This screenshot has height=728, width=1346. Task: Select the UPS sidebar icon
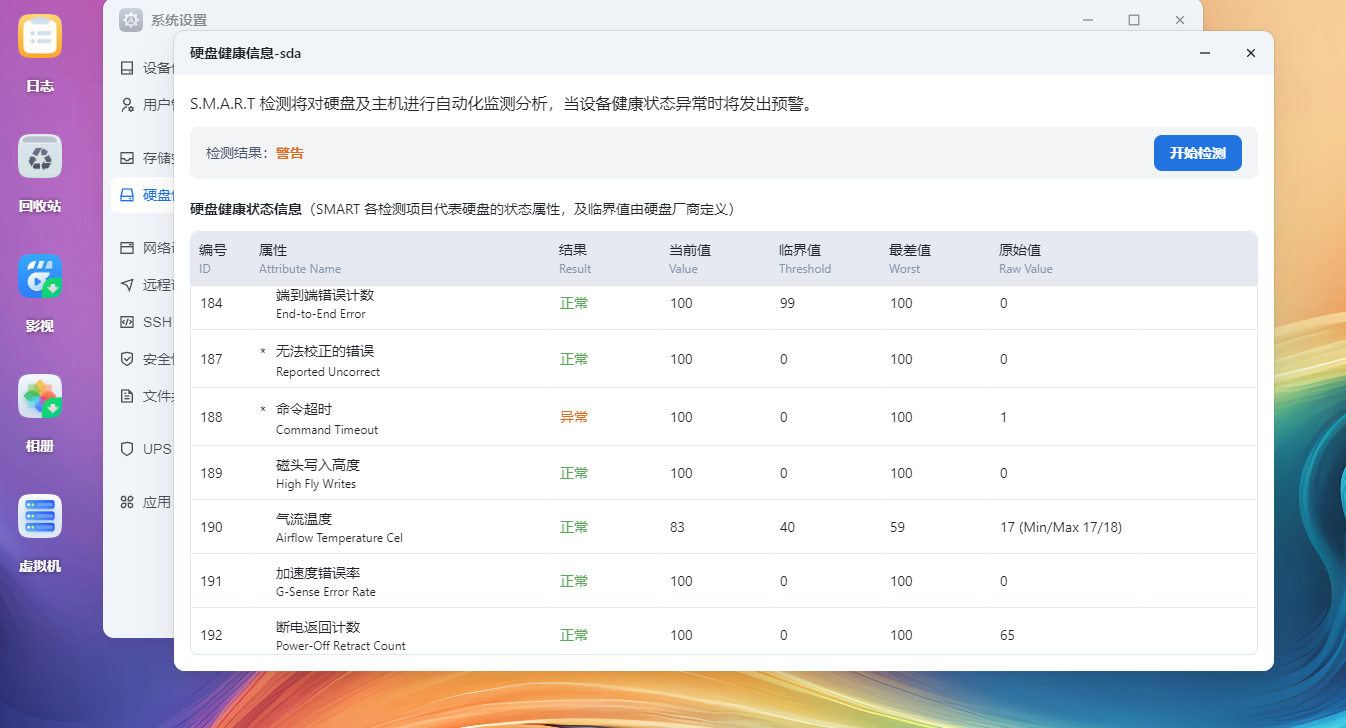pyautogui.click(x=127, y=449)
